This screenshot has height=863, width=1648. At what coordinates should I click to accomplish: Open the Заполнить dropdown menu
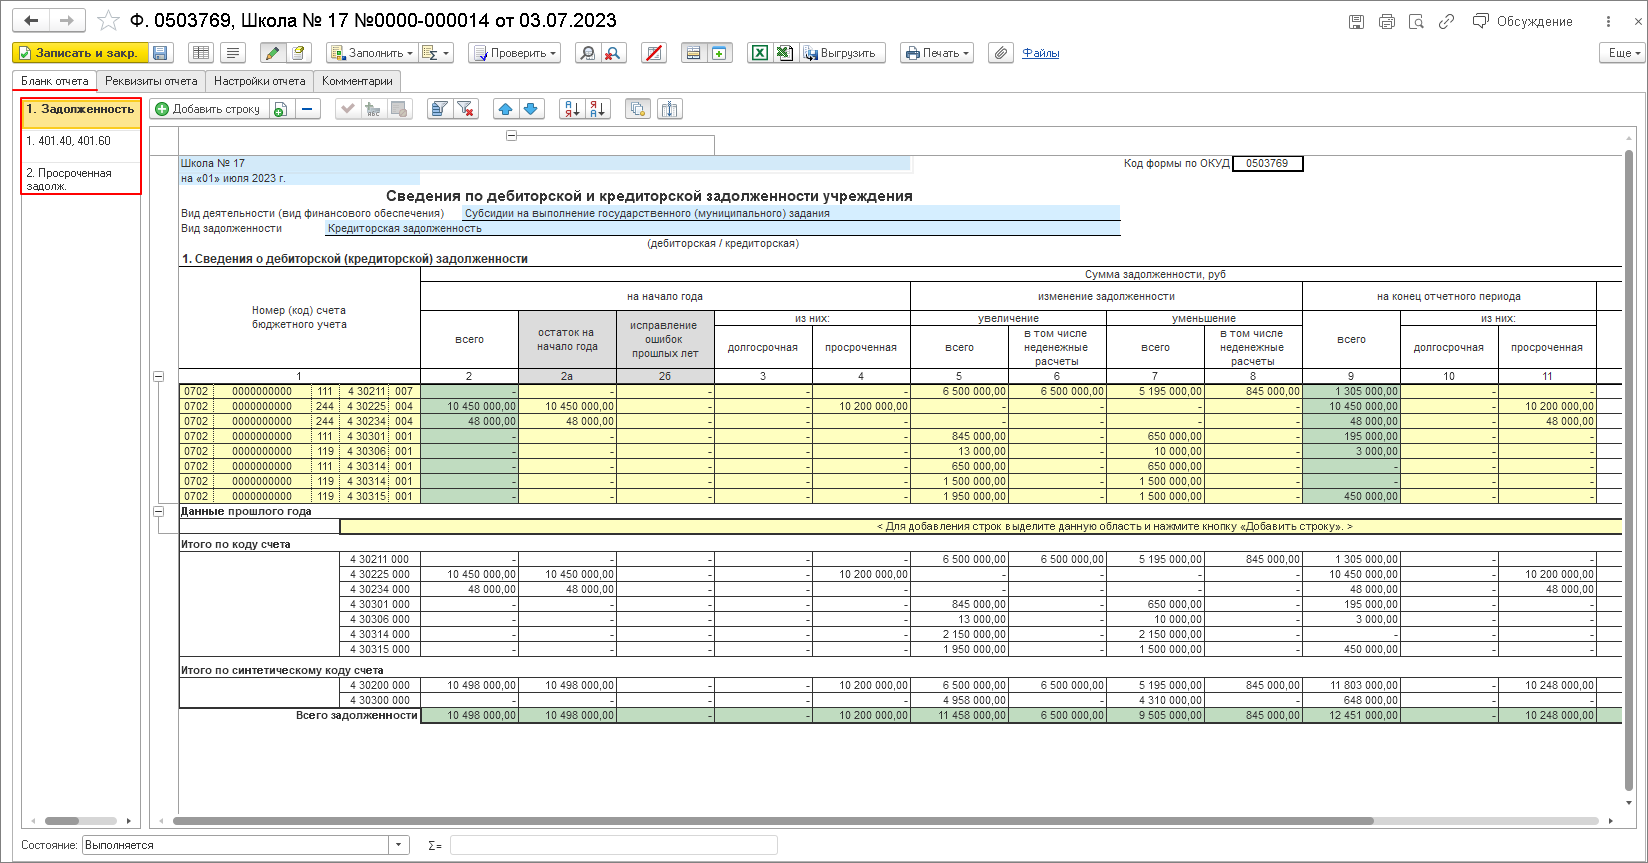coord(371,53)
